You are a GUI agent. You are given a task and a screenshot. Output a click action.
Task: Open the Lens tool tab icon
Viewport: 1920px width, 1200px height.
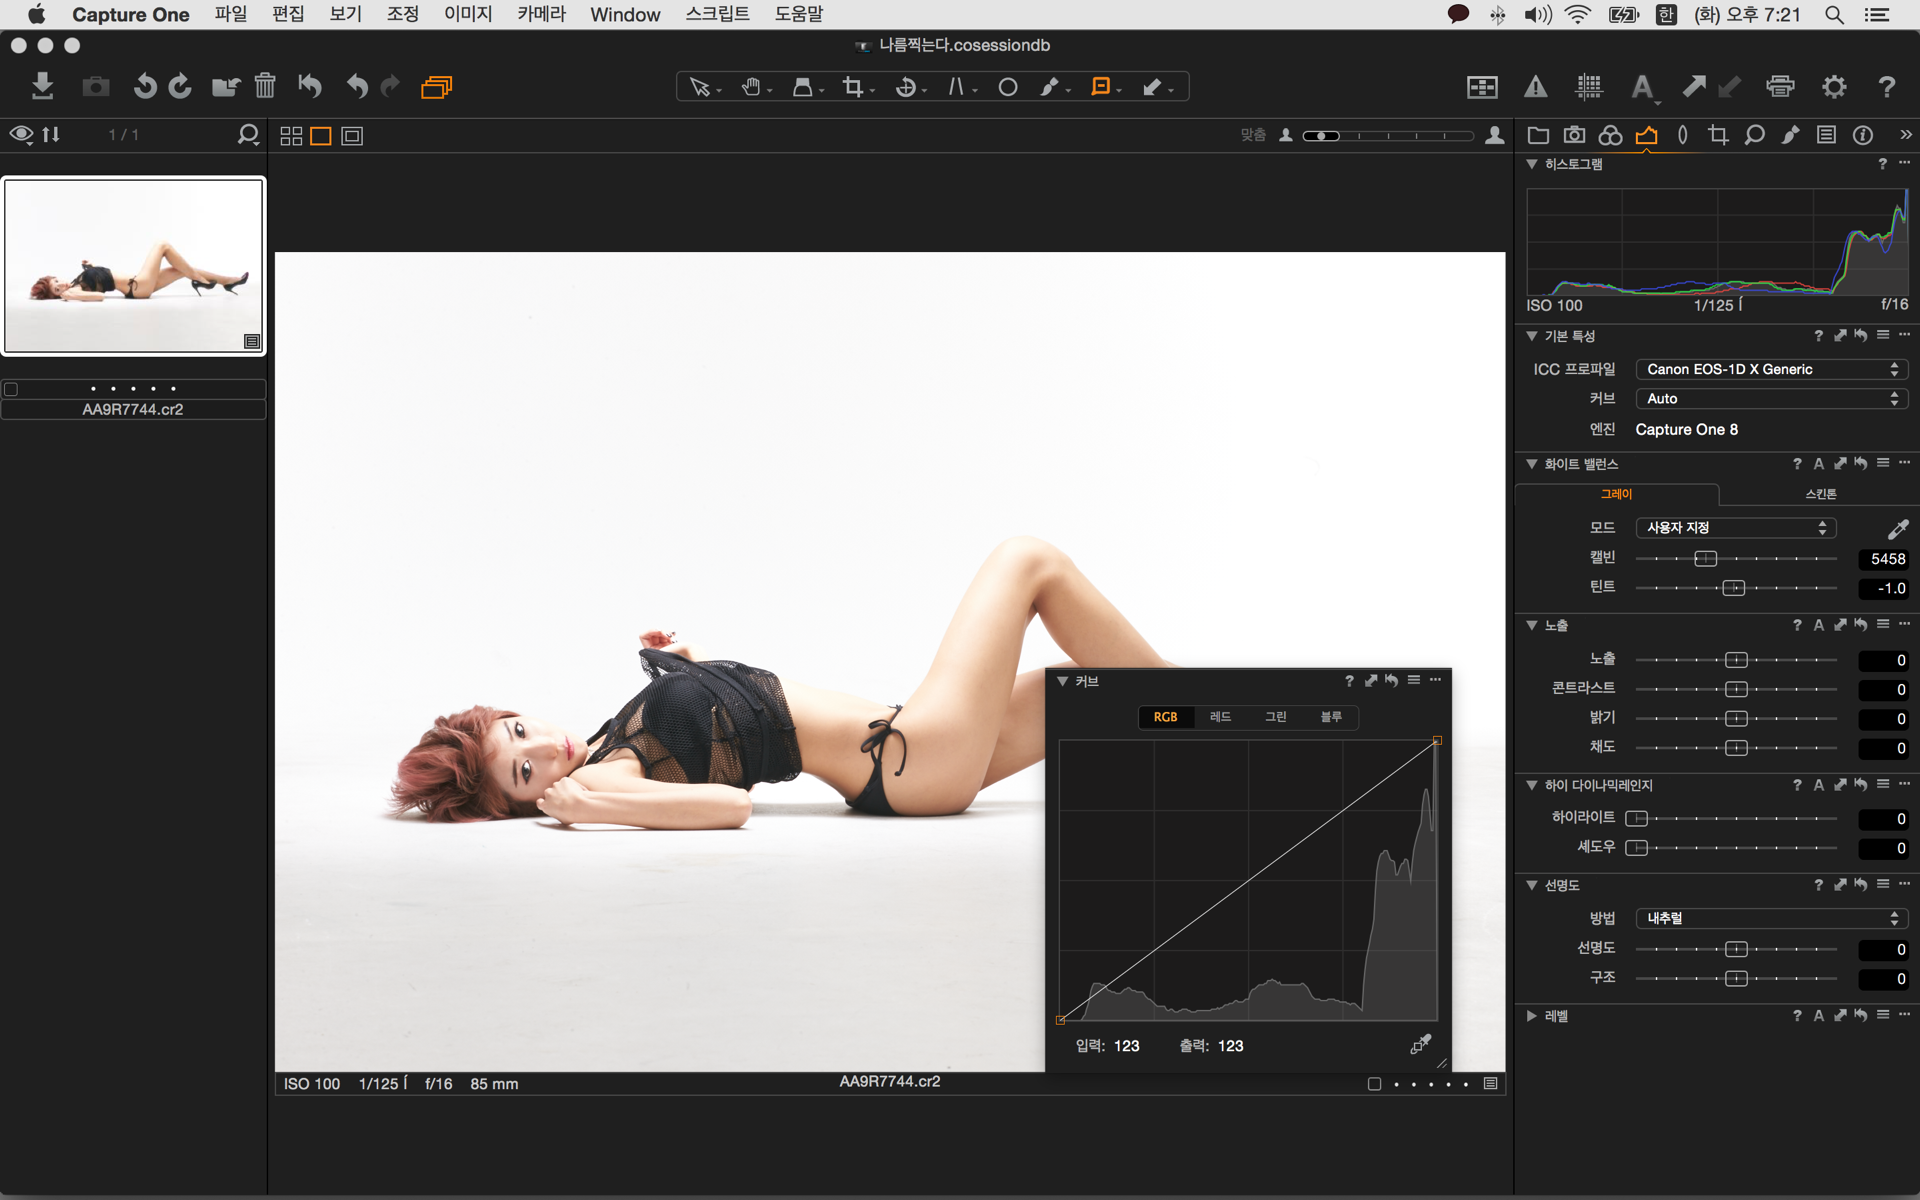pyautogui.click(x=1682, y=135)
